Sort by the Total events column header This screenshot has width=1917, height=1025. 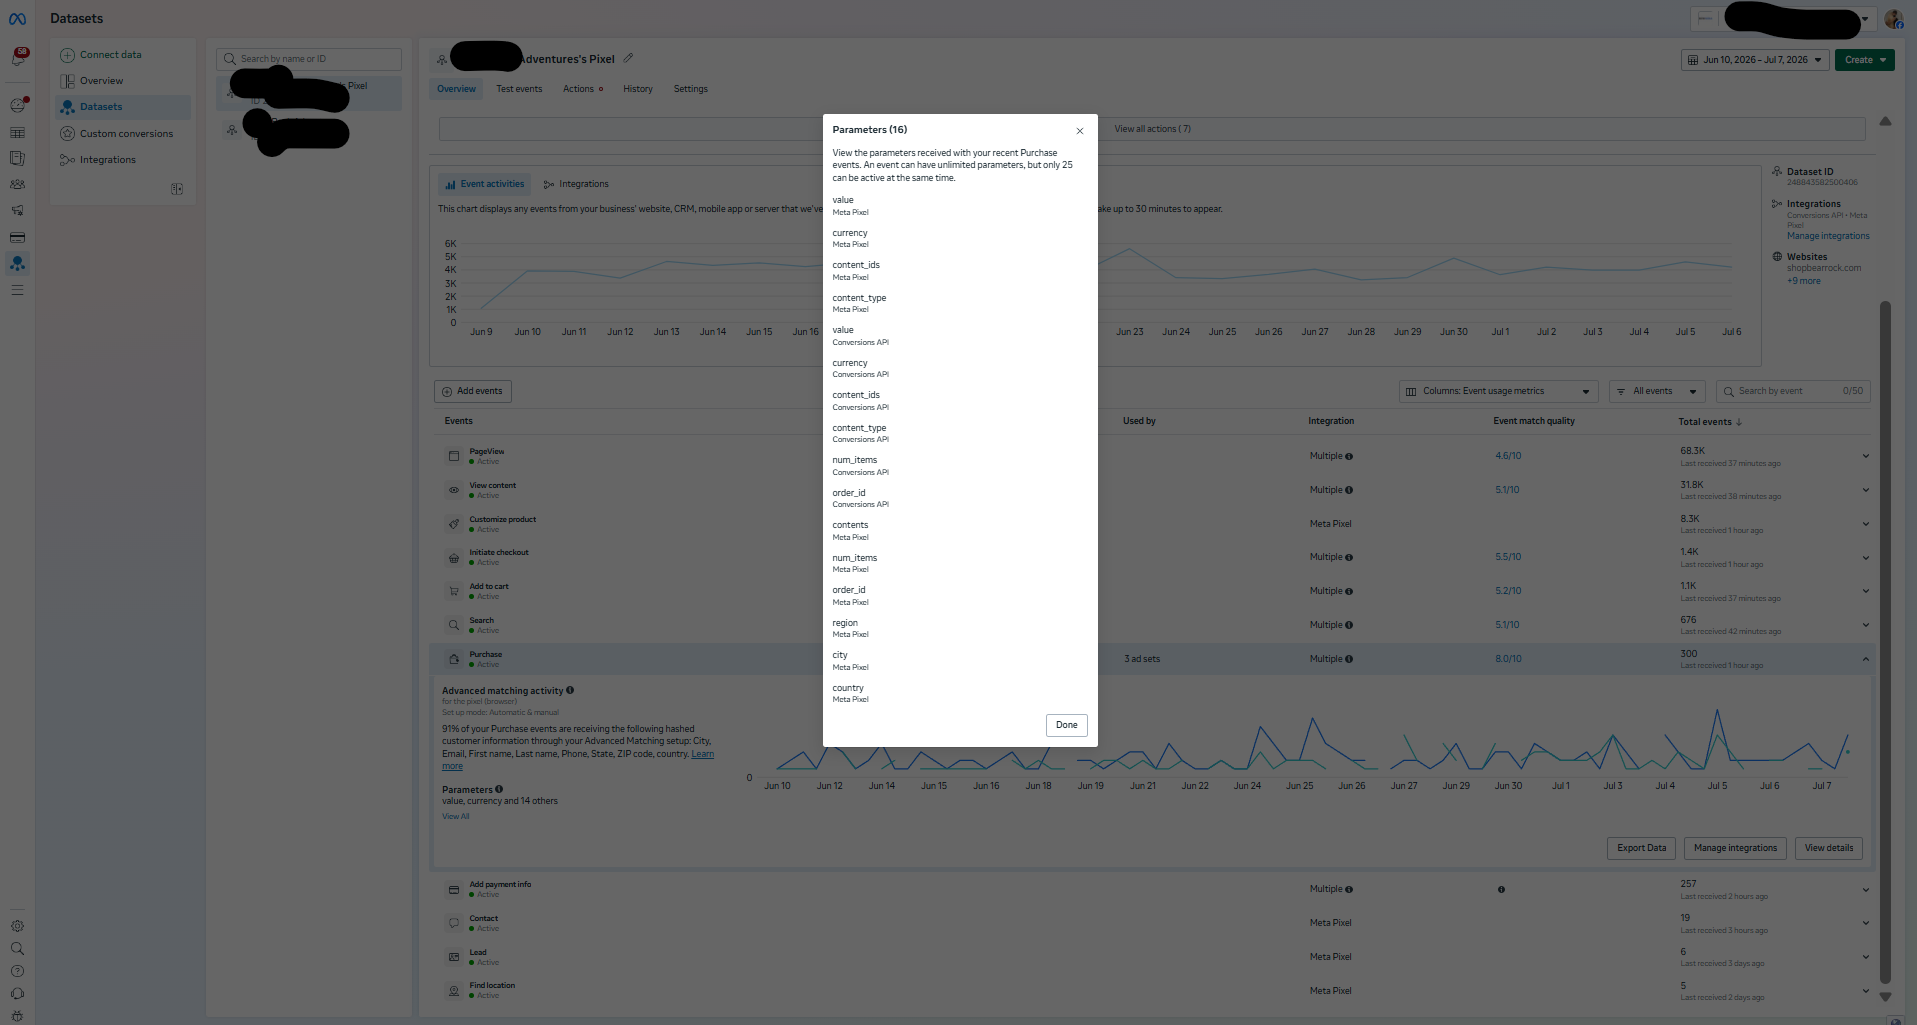click(1710, 422)
